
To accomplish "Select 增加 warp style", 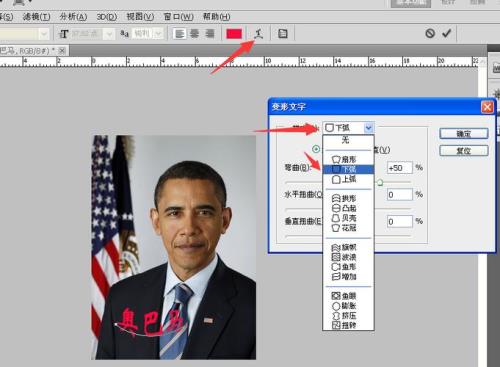I will coord(348,276).
